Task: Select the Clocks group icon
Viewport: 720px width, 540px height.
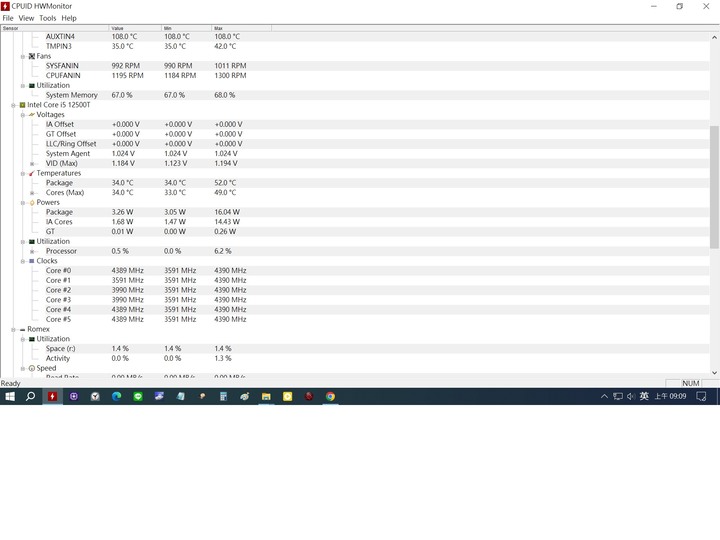Action: [32, 261]
